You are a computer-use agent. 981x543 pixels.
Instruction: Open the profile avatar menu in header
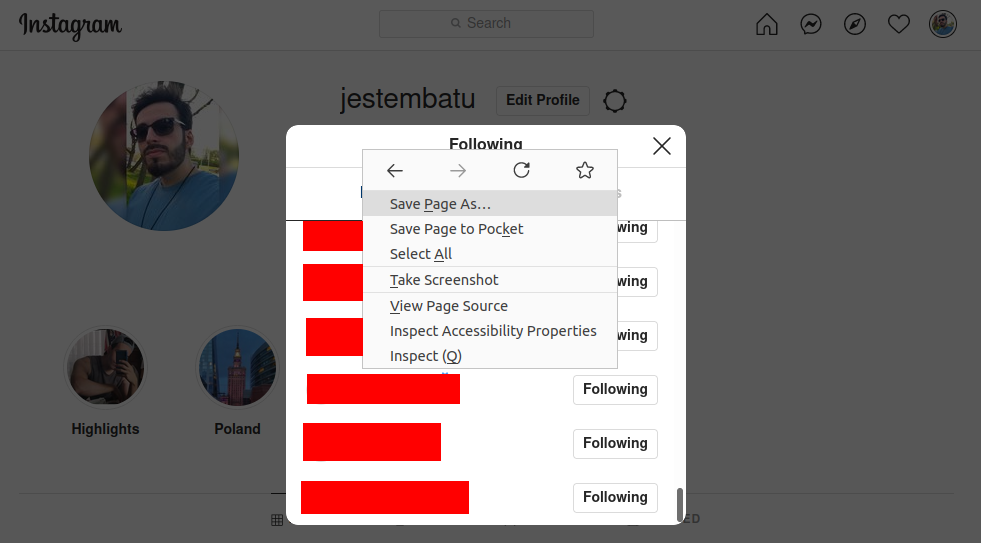(x=942, y=24)
